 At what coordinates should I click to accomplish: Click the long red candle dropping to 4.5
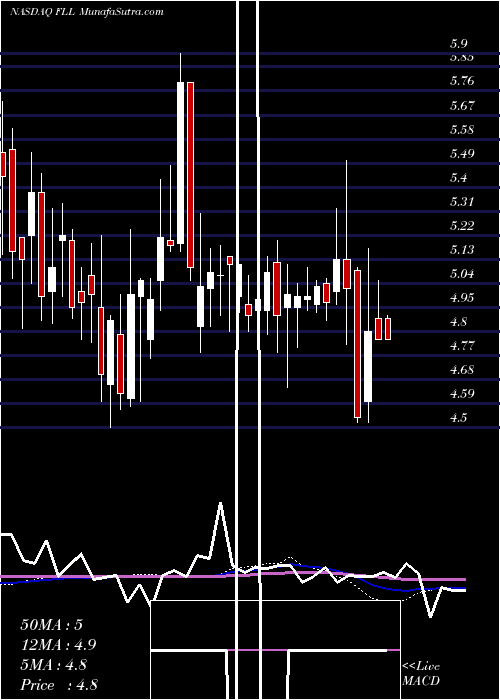coord(358,344)
